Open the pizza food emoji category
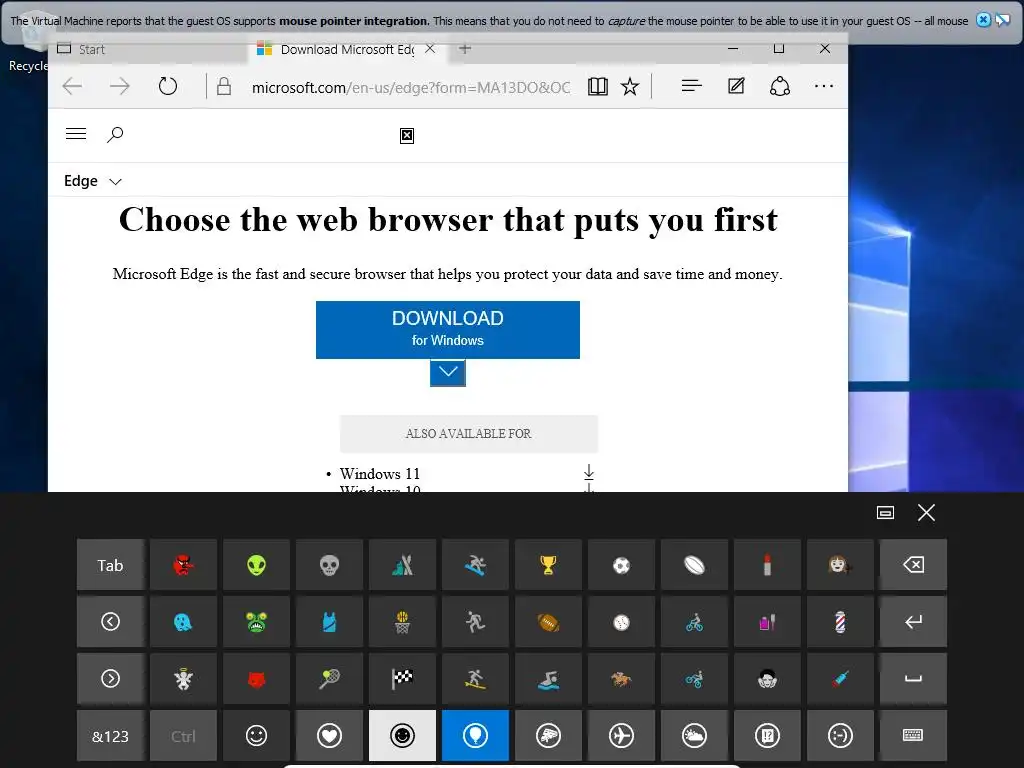Viewport: 1024px width, 768px height. click(x=549, y=736)
